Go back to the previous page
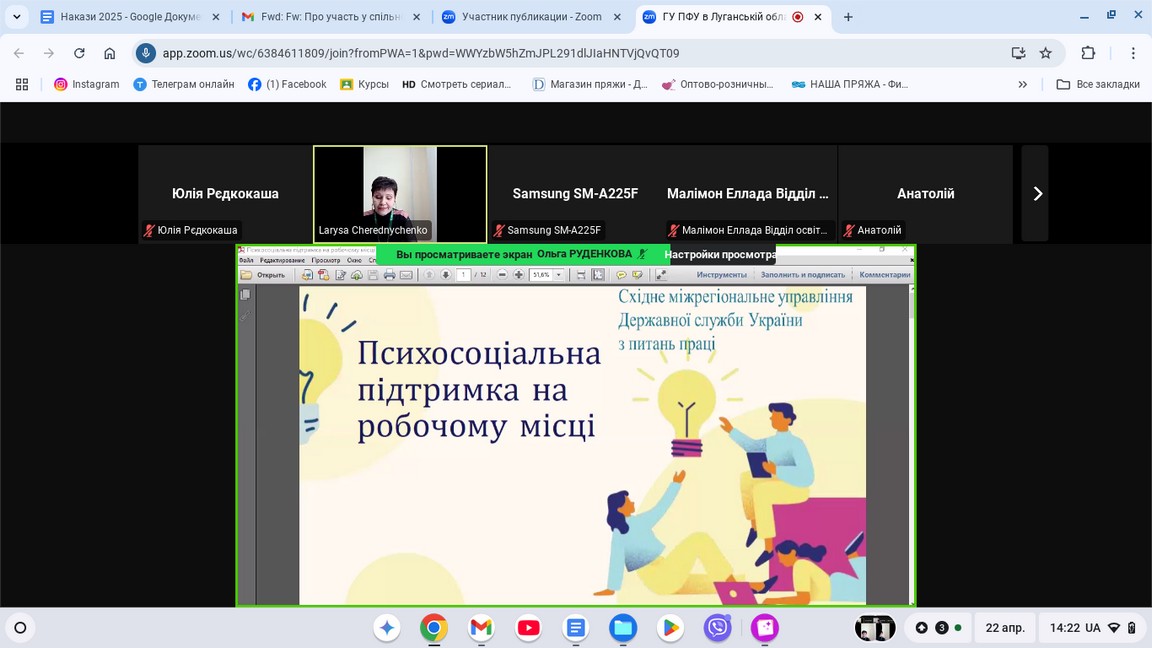 [x=19, y=53]
